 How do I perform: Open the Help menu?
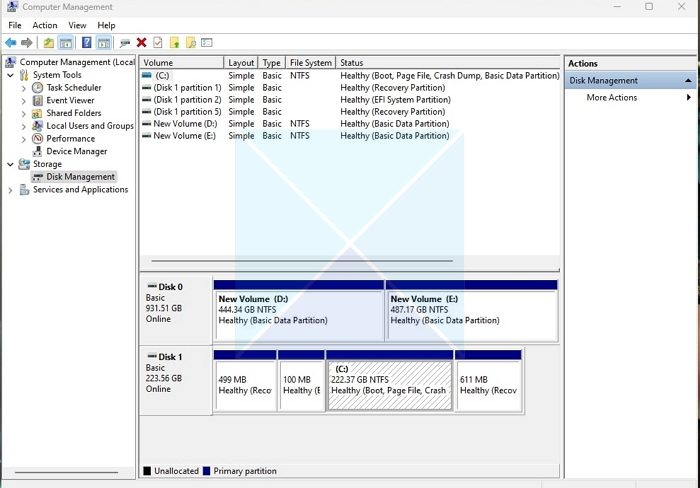click(x=106, y=25)
